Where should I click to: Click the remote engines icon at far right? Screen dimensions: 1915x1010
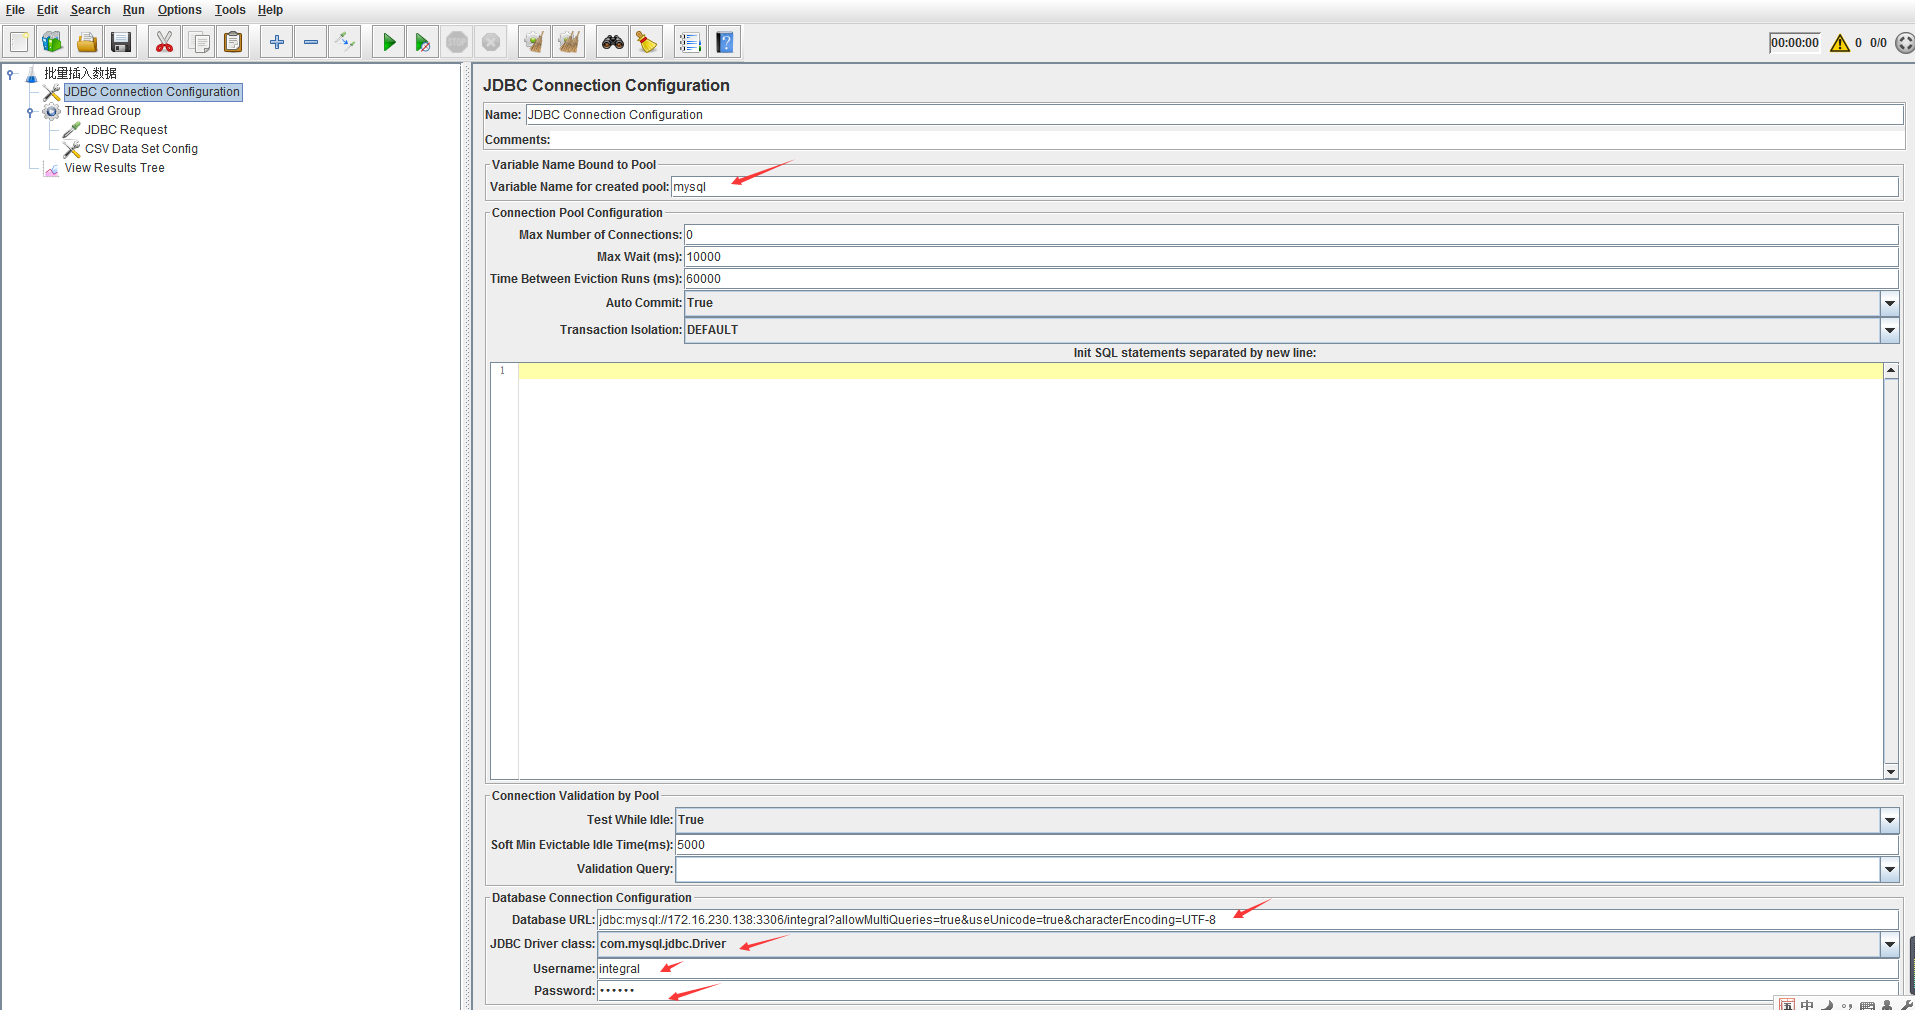coord(1905,43)
